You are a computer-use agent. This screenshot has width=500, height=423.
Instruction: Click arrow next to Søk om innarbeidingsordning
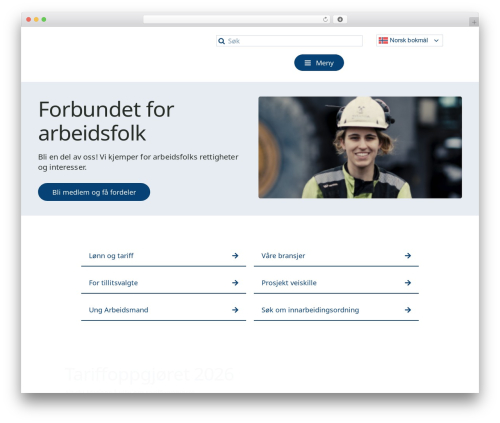click(x=408, y=310)
